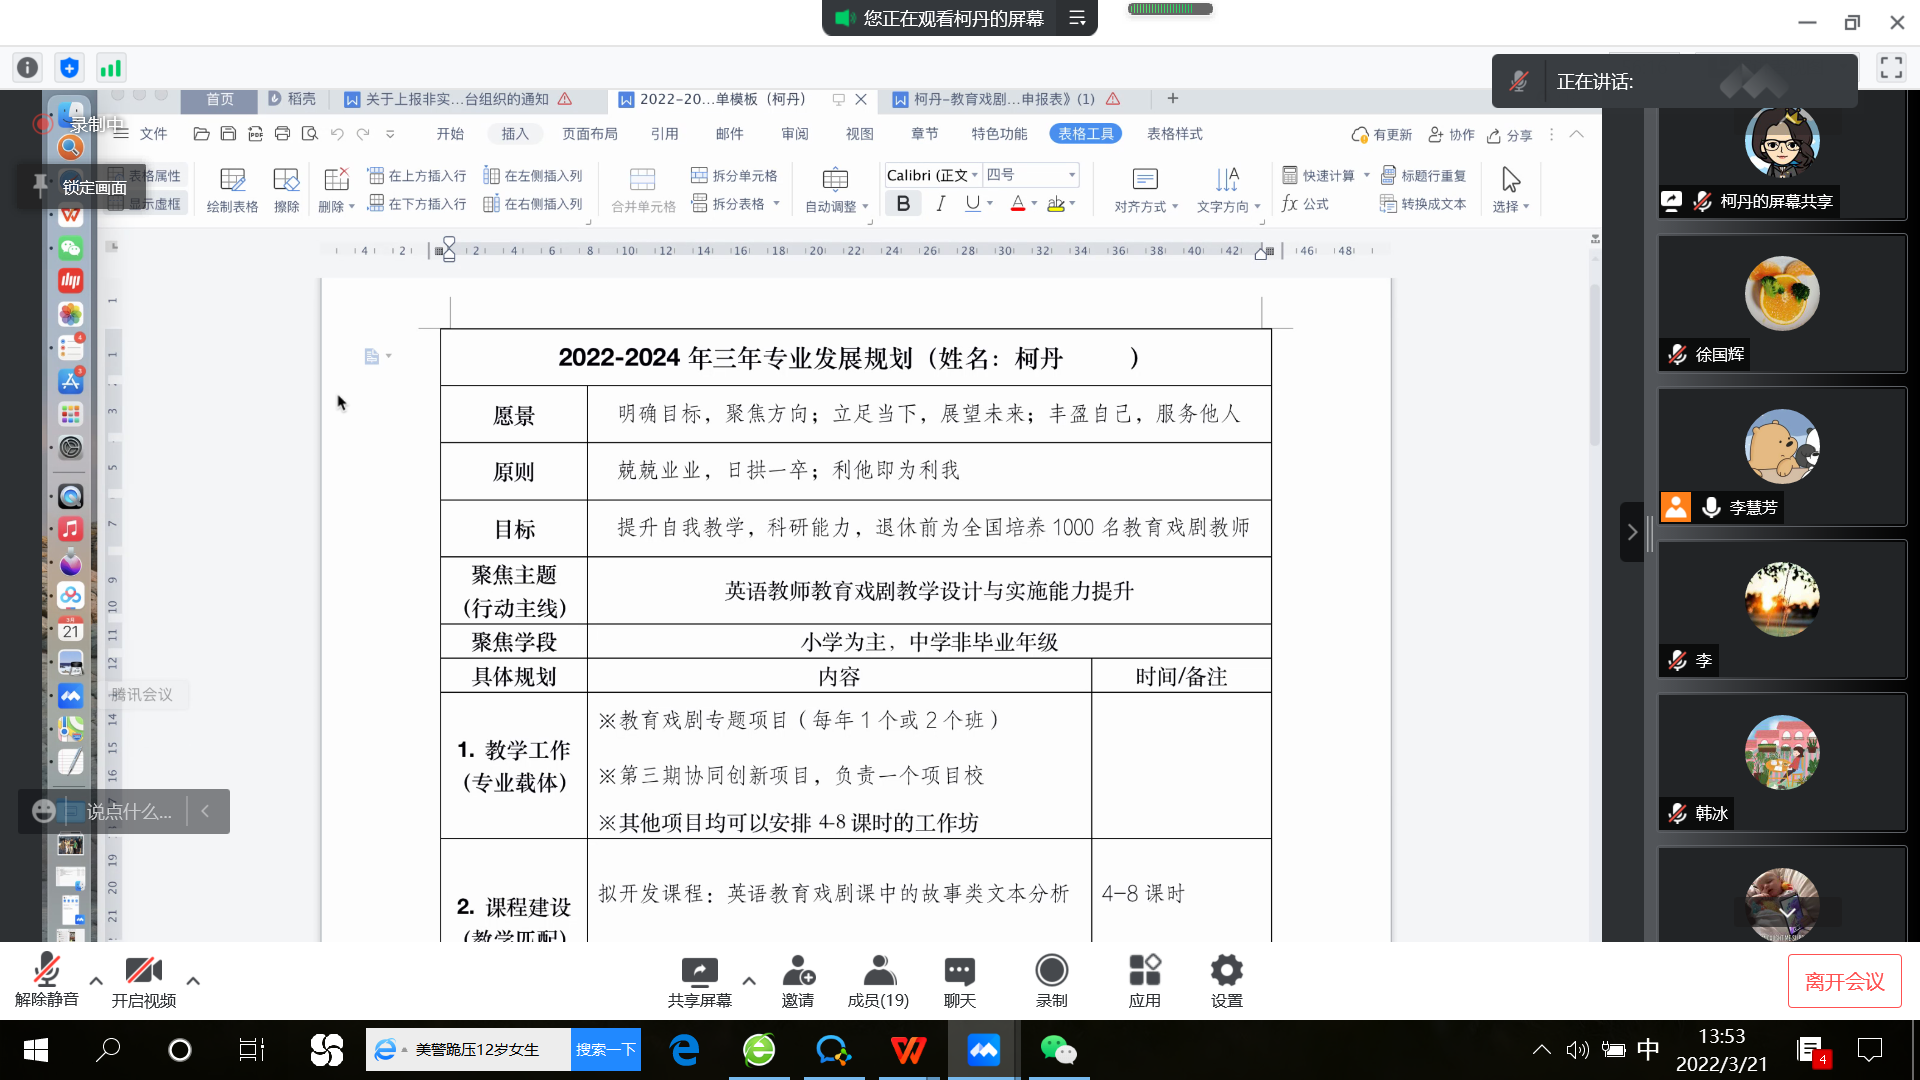Toggle bold B formatting

tap(903, 204)
